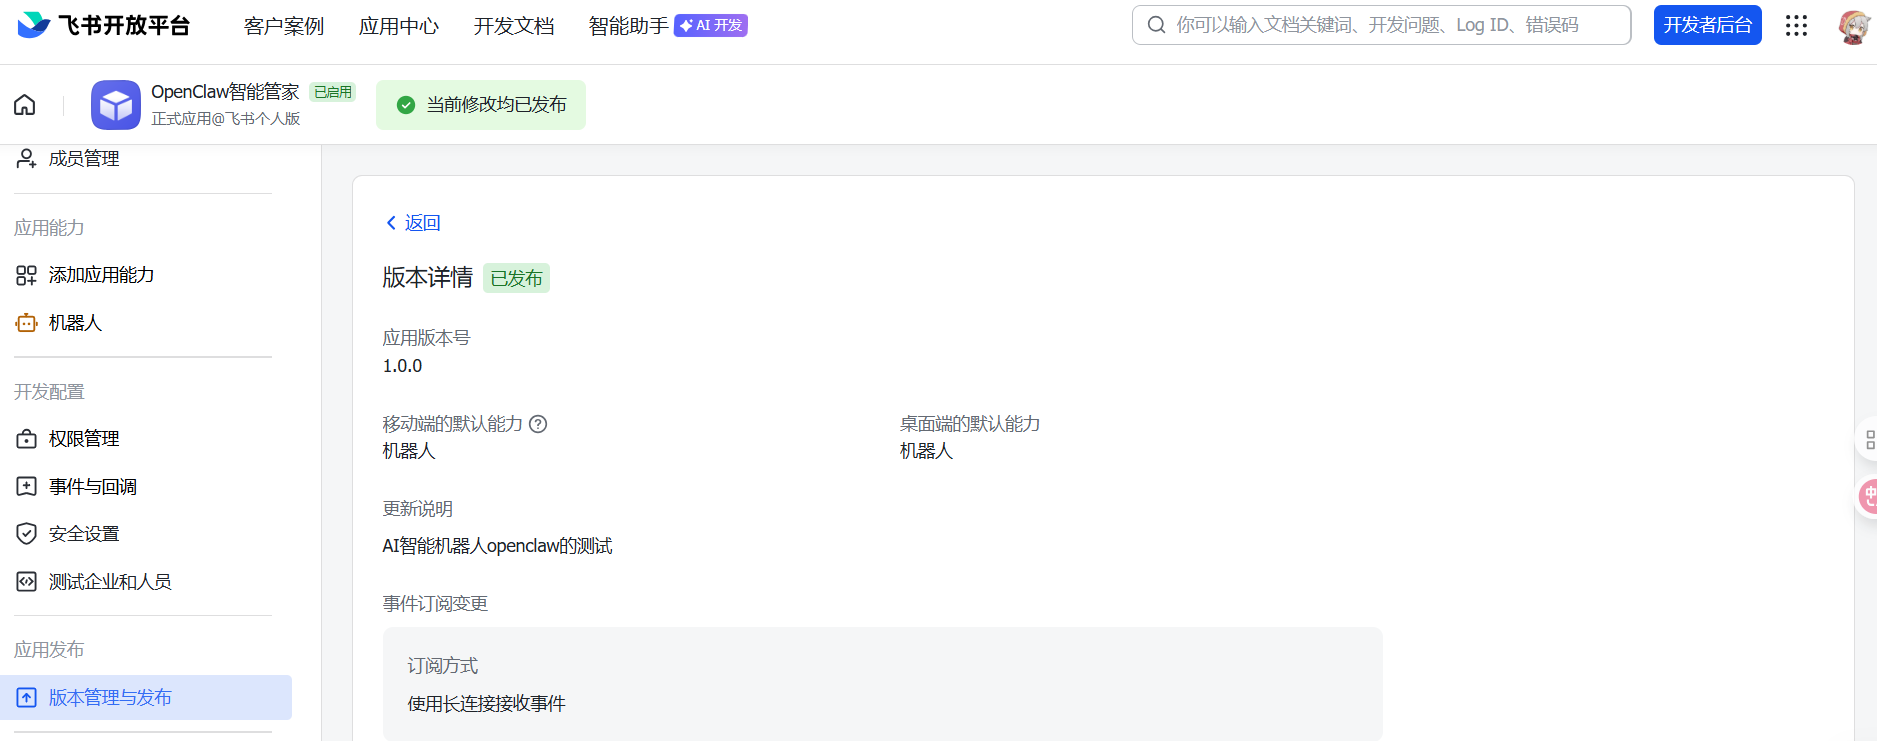Click the test enterprise code icon
The width and height of the screenshot is (1877, 741).
coord(27,582)
